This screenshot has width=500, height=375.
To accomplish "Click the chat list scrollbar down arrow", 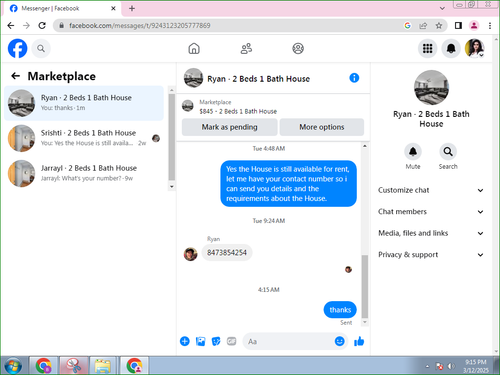I will pos(172,187).
